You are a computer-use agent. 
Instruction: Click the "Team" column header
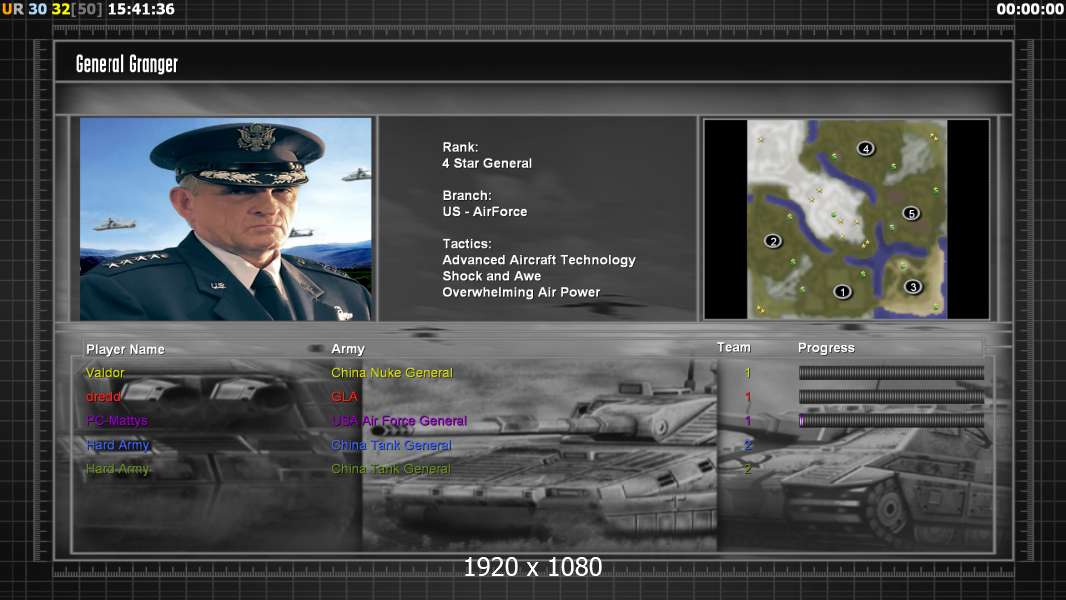pos(734,347)
